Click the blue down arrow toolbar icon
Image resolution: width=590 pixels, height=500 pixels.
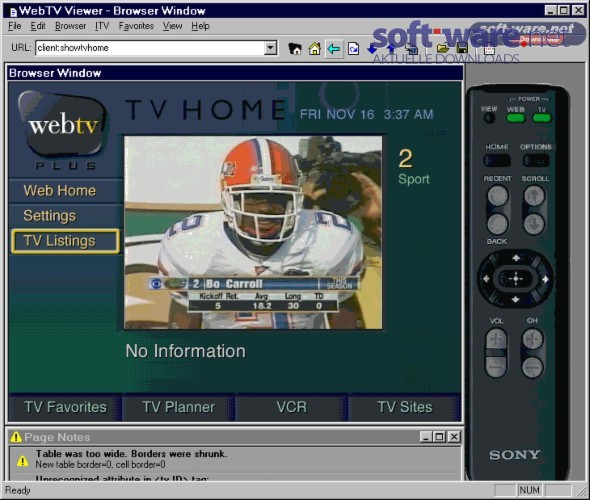click(x=372, y=49)
